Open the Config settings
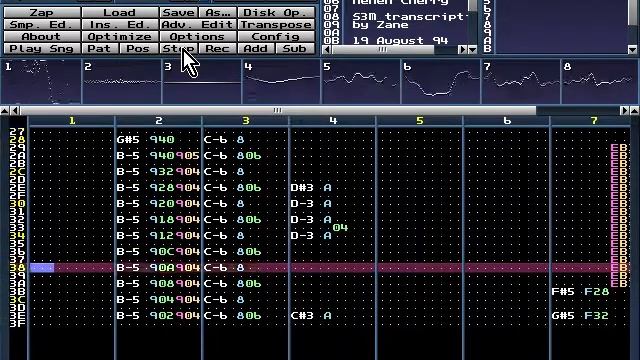Screen dimensions: 640x360 pyautogui.click(x=276, y=36)
